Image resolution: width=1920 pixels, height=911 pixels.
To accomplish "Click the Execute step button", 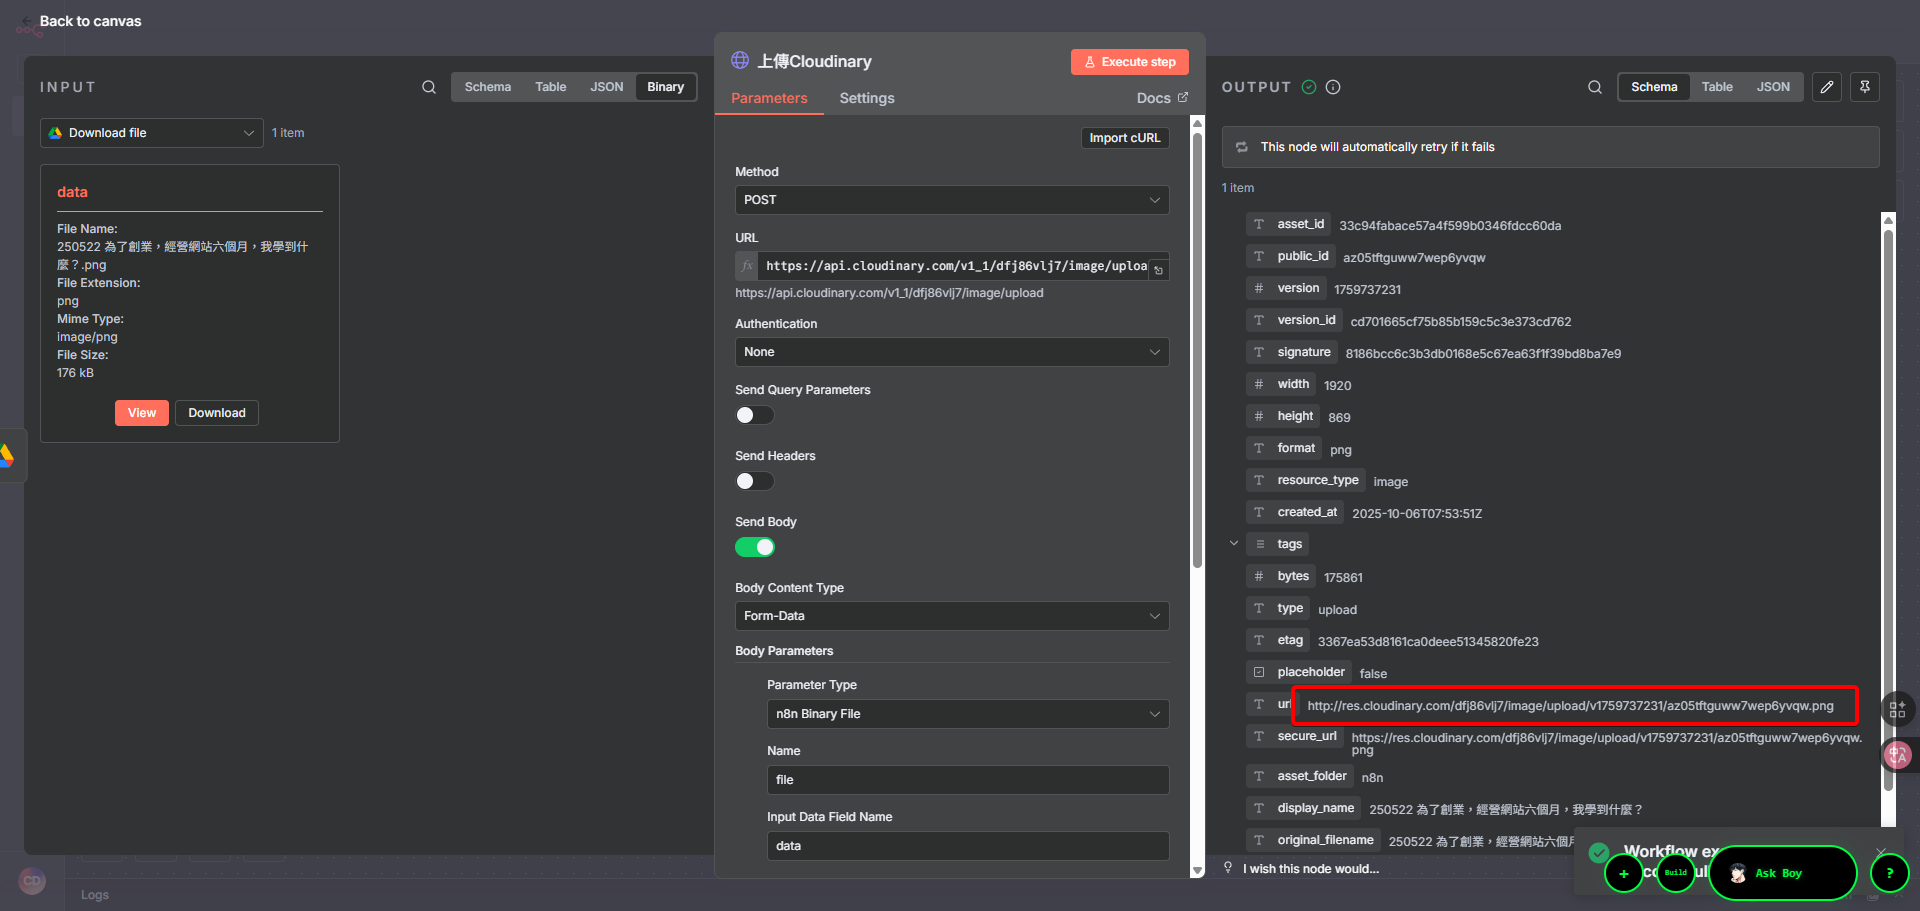I will (1129, 62).
